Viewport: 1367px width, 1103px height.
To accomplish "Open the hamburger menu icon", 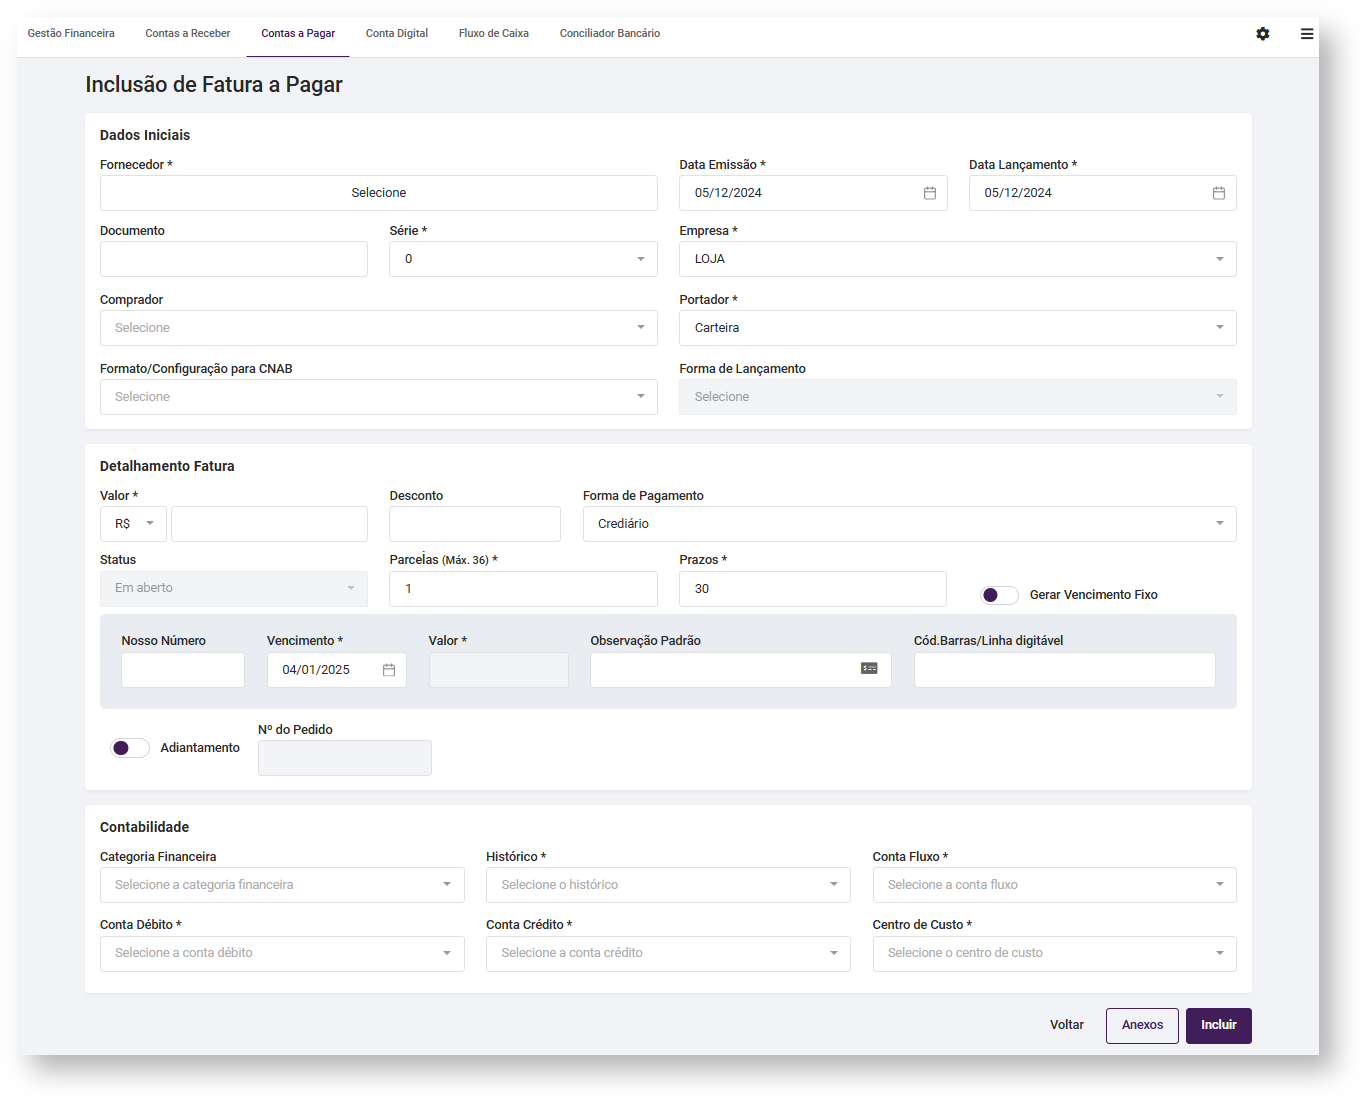I will tap(1307, 34).
